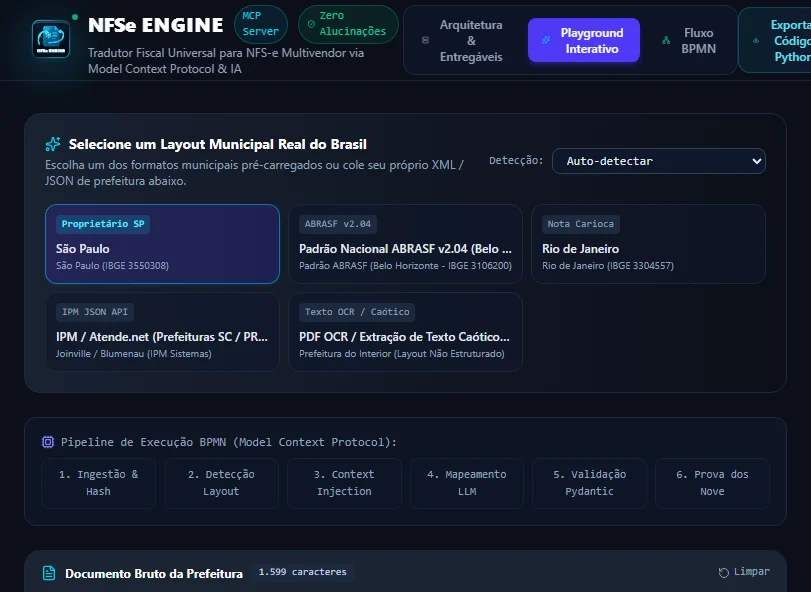Screen dimensions: 811x592
Task: Click the NFSe ENGINE title text
Action: pyautogui.click(x=156, y=25)
